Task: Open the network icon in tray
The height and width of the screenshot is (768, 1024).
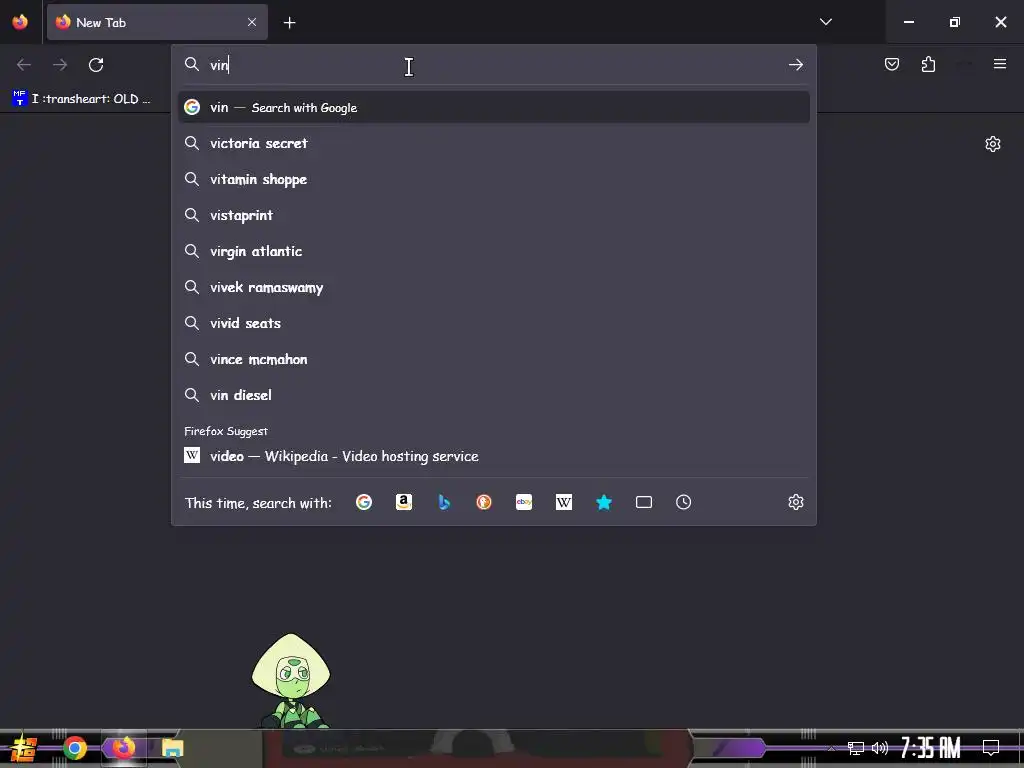Action: pos(856,748)
